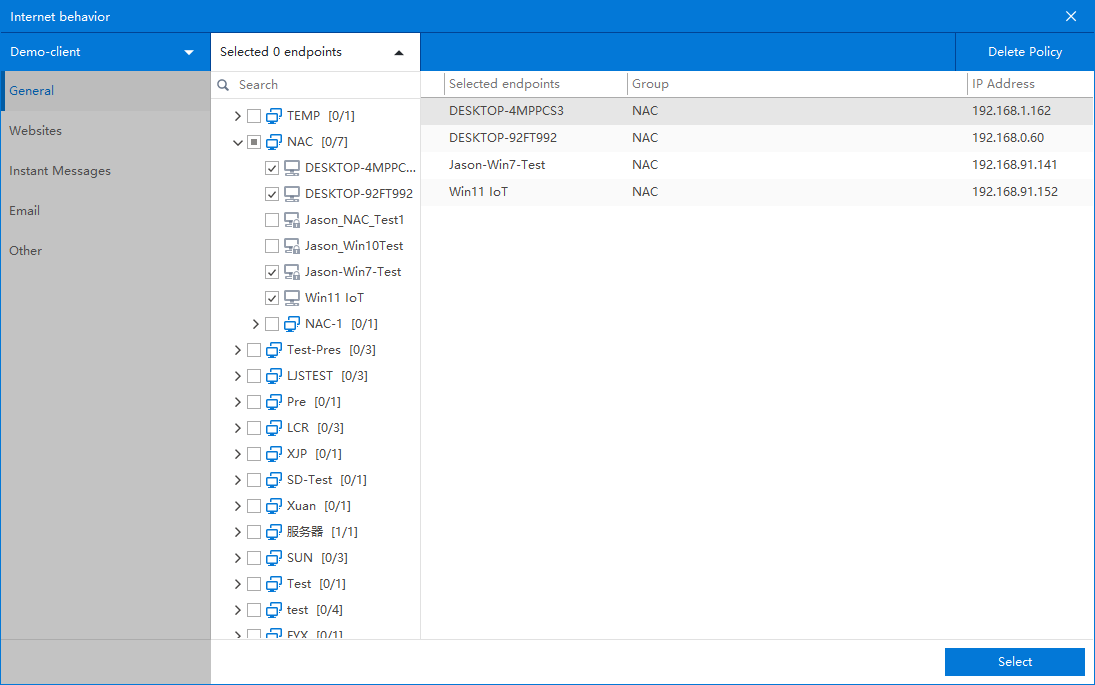The width and height of the screenshot is (1095, 685).
Task: Click the NAC-1 subgroup icon
Action: 292,324
